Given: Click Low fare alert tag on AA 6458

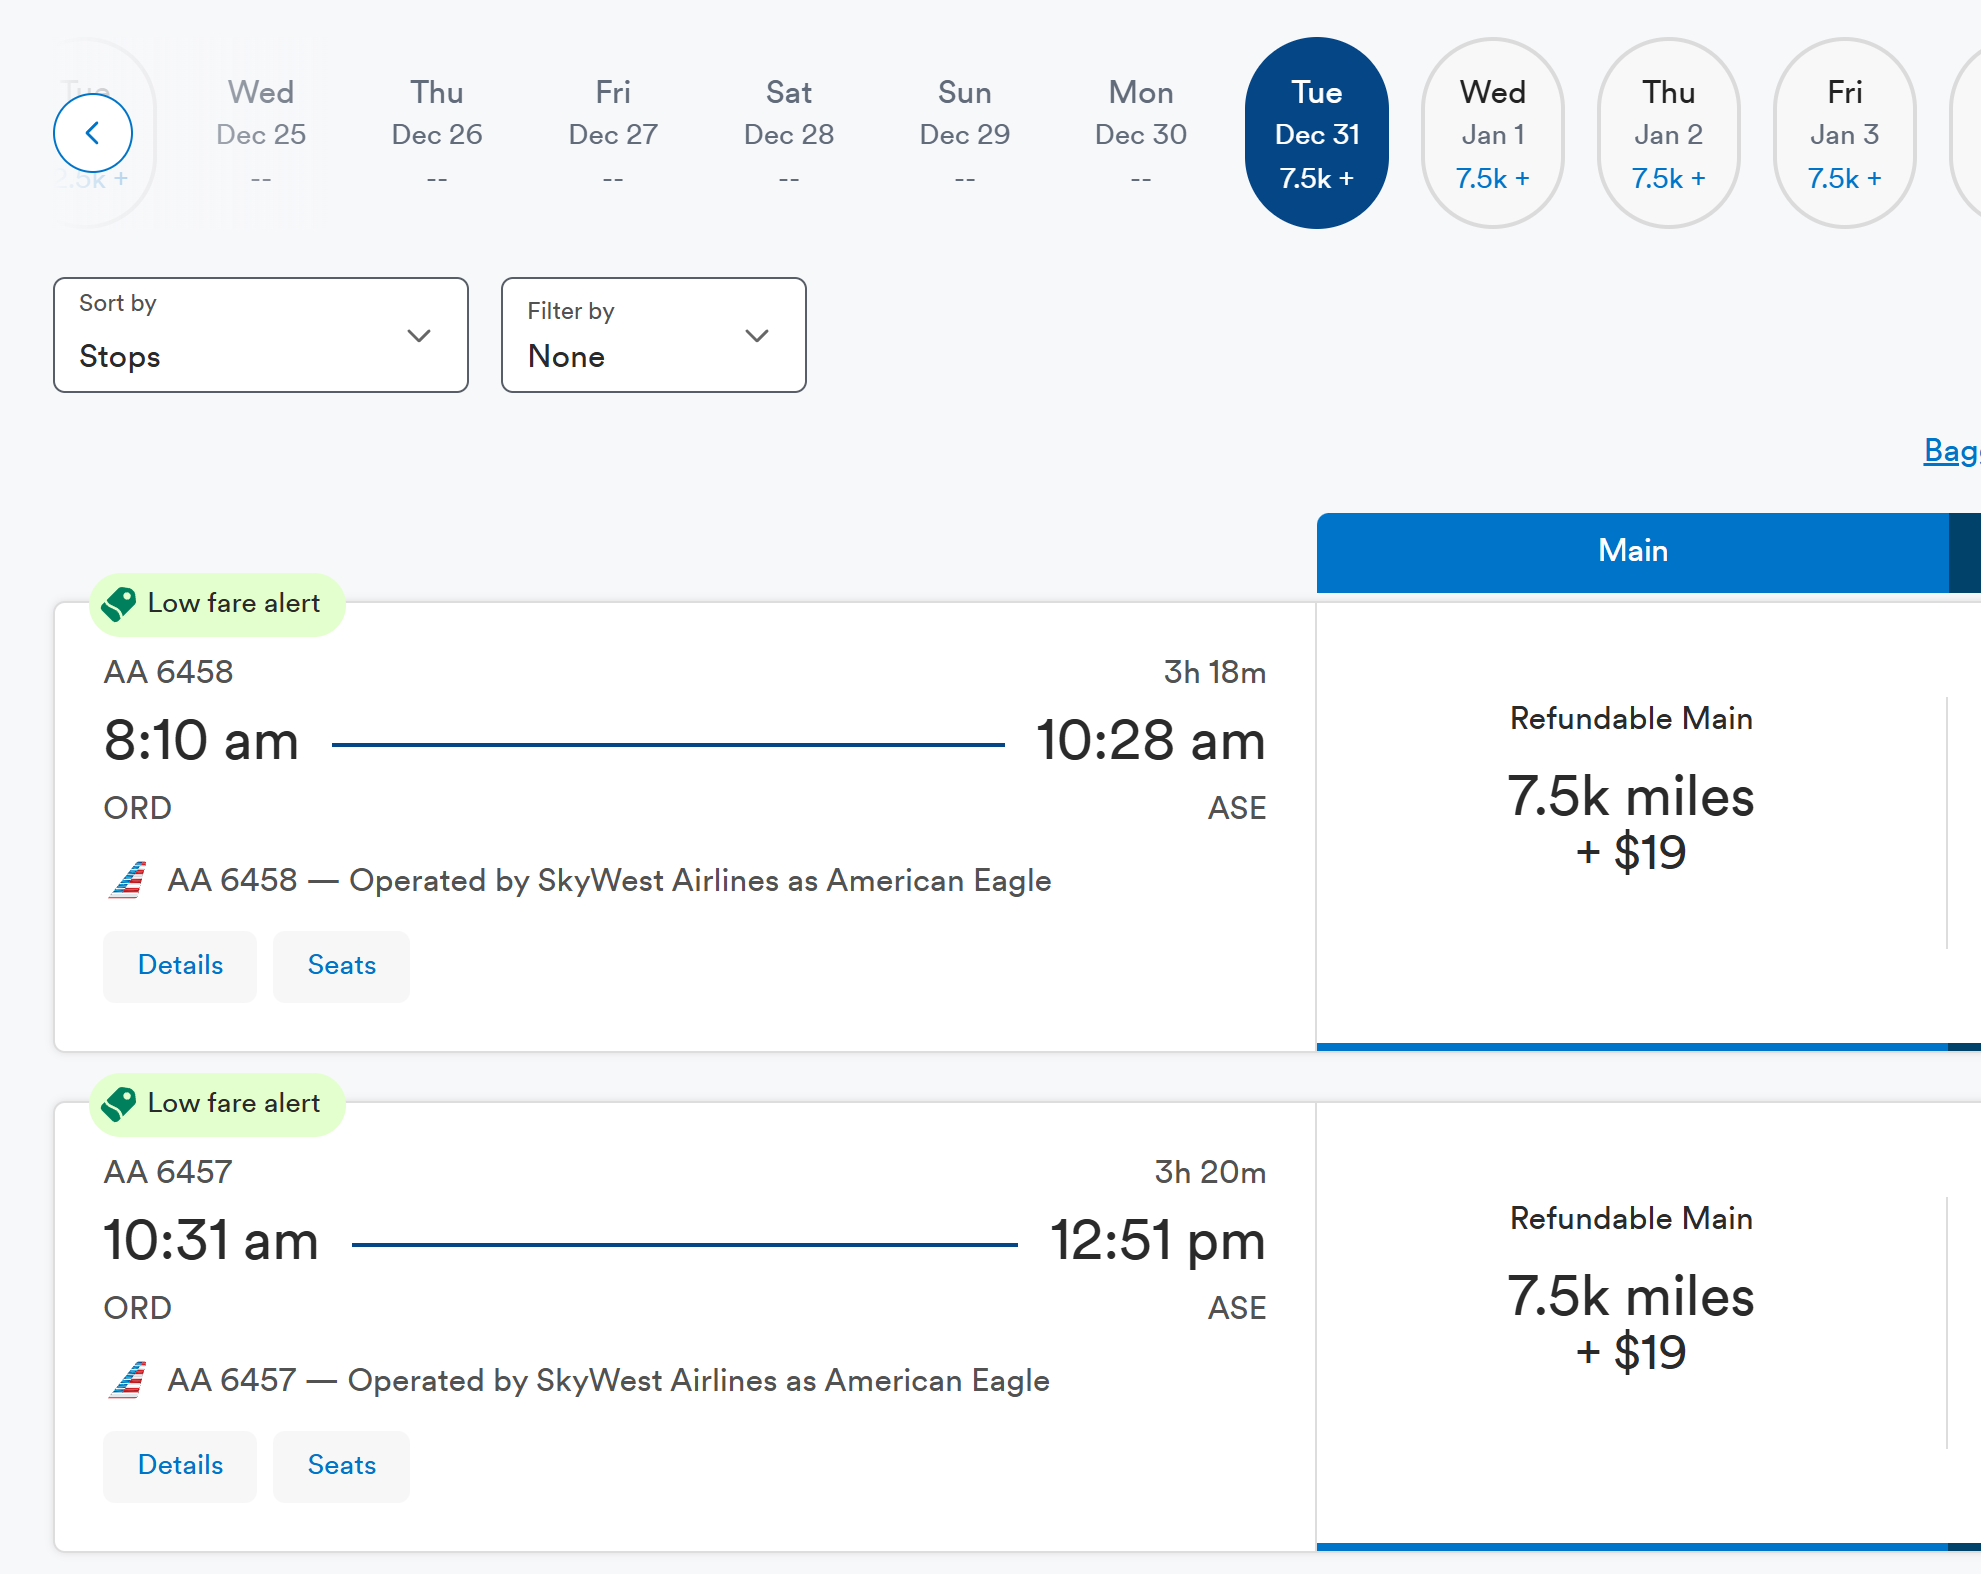Looking at the screenshot, I should pyautogui.click(x=217, y=604).
